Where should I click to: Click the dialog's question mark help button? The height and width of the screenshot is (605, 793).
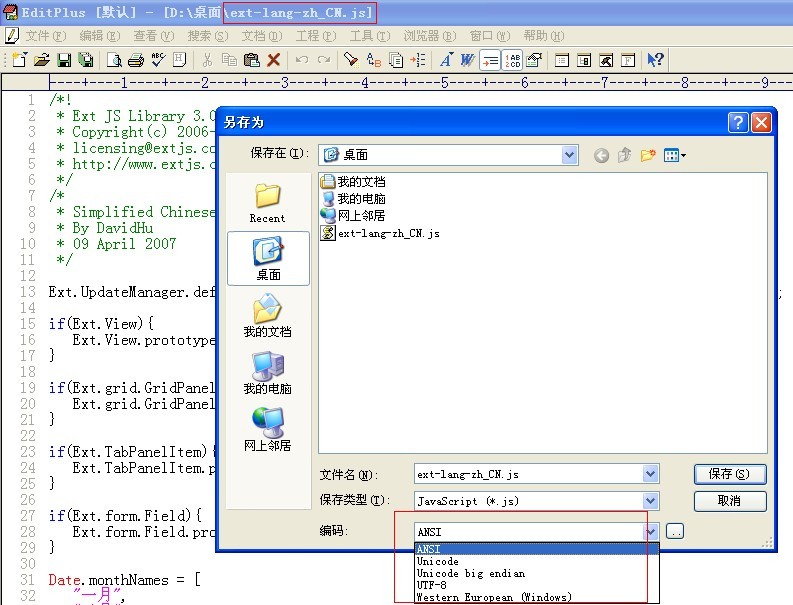[738, 122]
